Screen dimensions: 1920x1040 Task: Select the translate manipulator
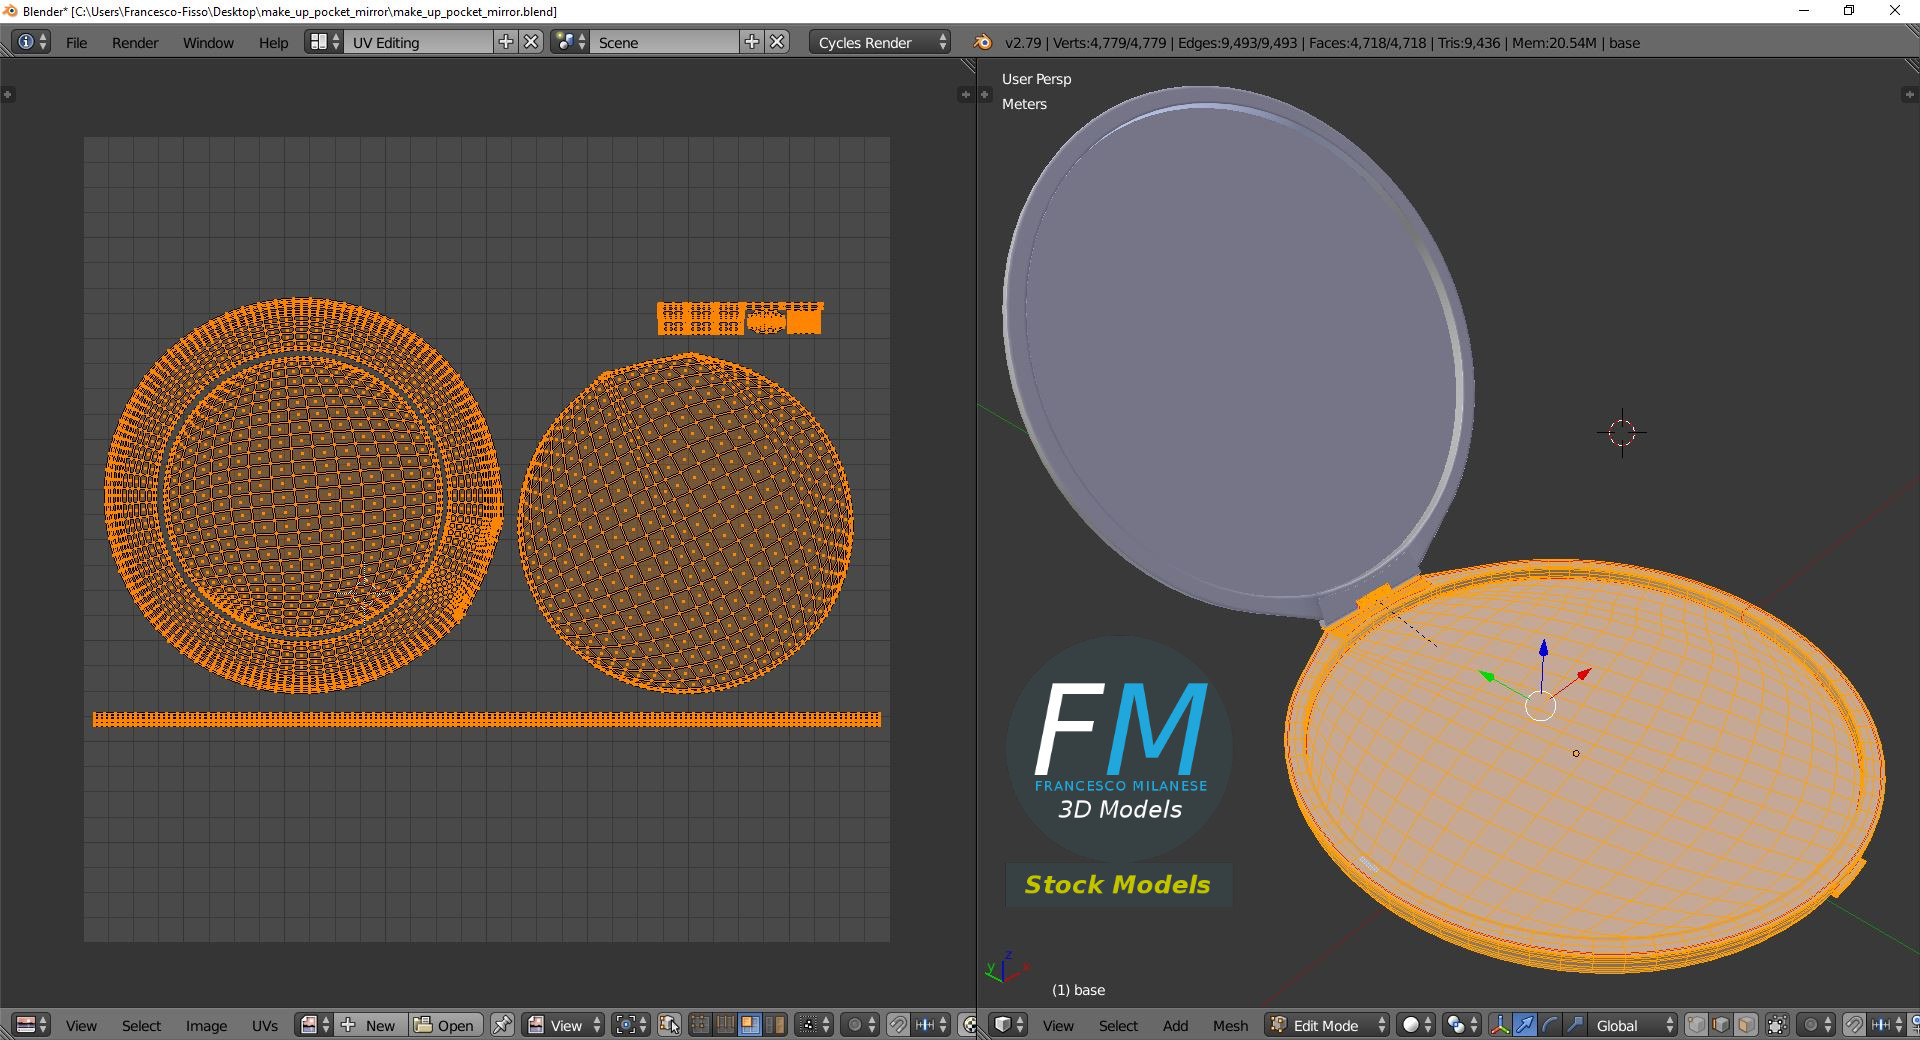click(1525, 1025)
